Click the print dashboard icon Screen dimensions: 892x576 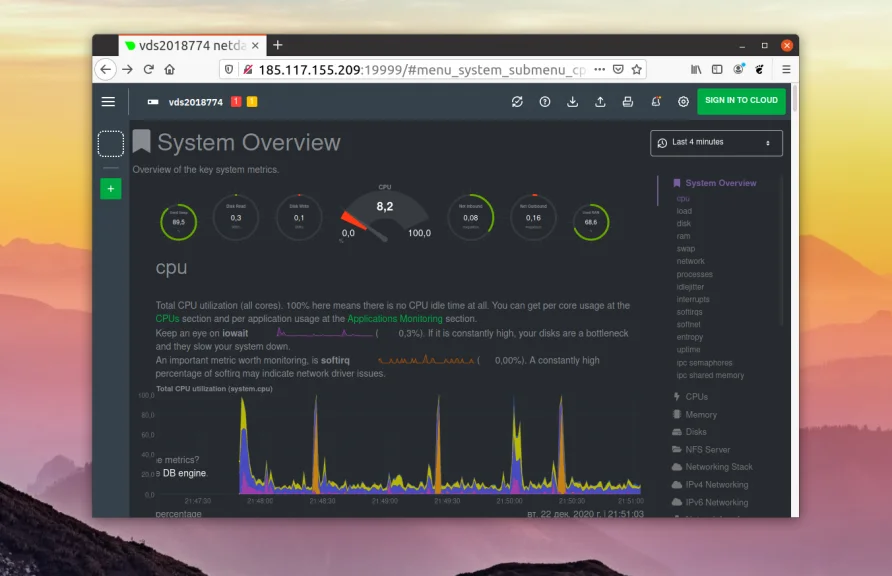[628, 101]
